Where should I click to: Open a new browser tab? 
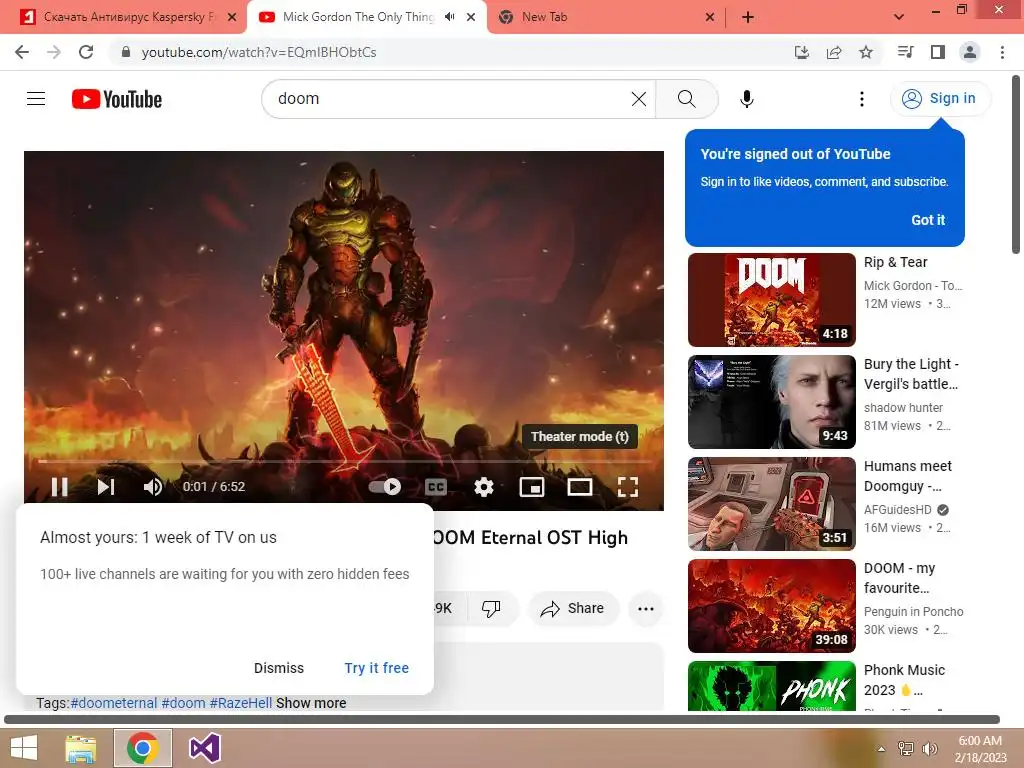coord(748,17)
